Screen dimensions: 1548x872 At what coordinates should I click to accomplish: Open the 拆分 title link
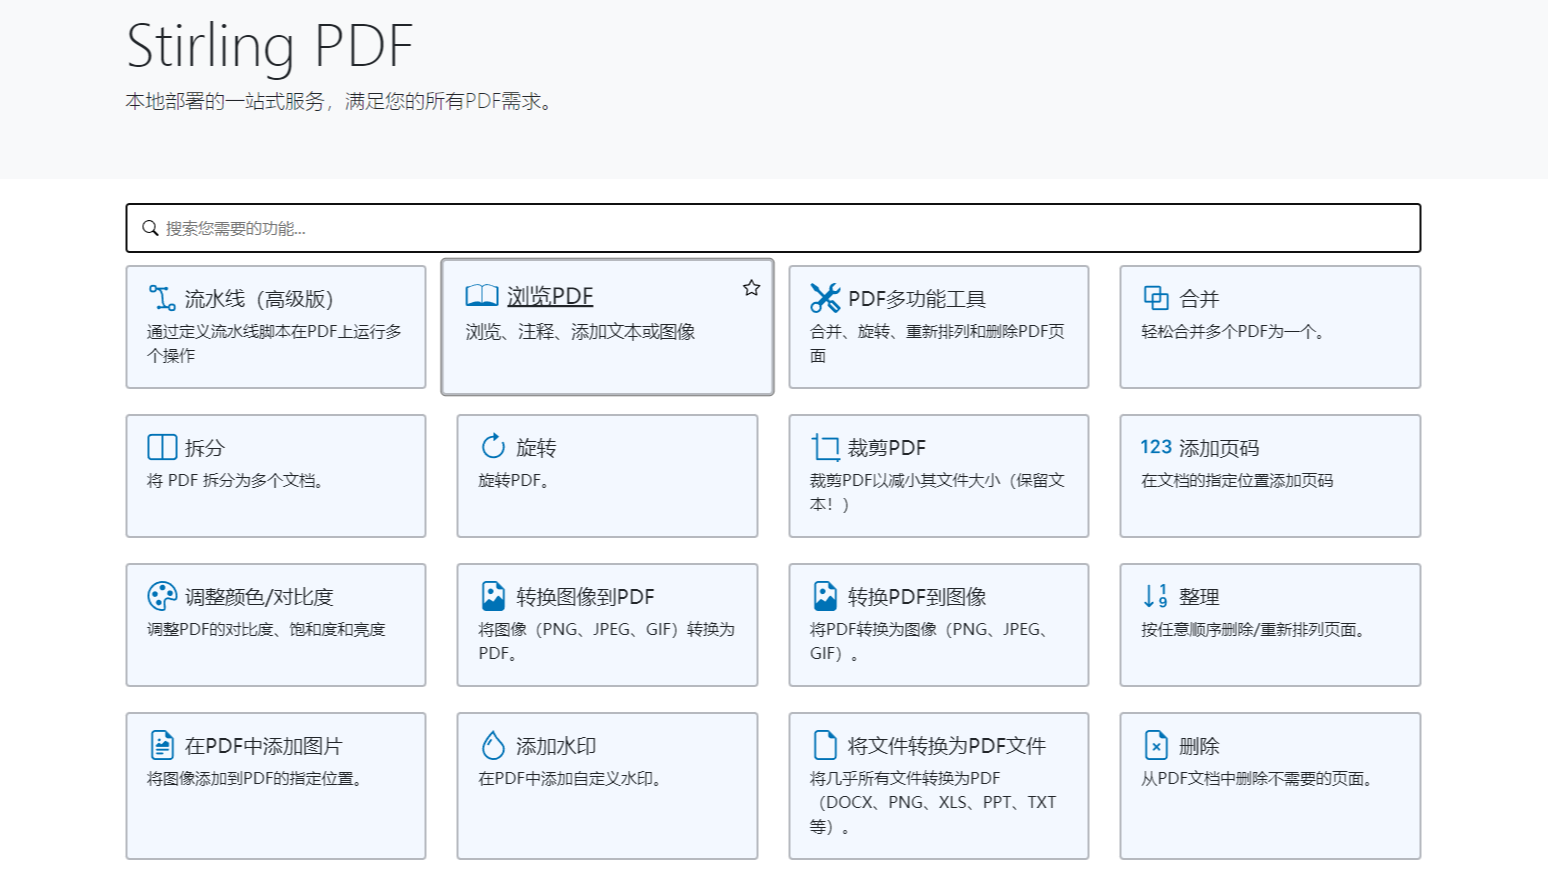click(x=205, y=448)
